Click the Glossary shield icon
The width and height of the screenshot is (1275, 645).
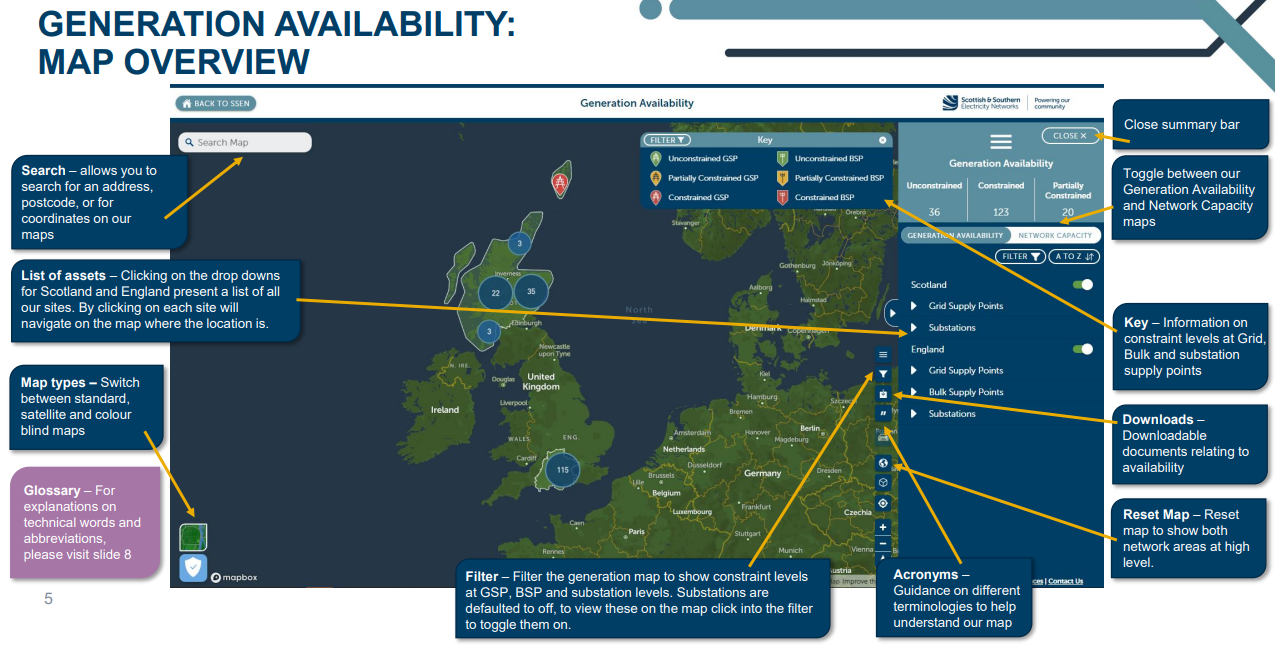193,570
